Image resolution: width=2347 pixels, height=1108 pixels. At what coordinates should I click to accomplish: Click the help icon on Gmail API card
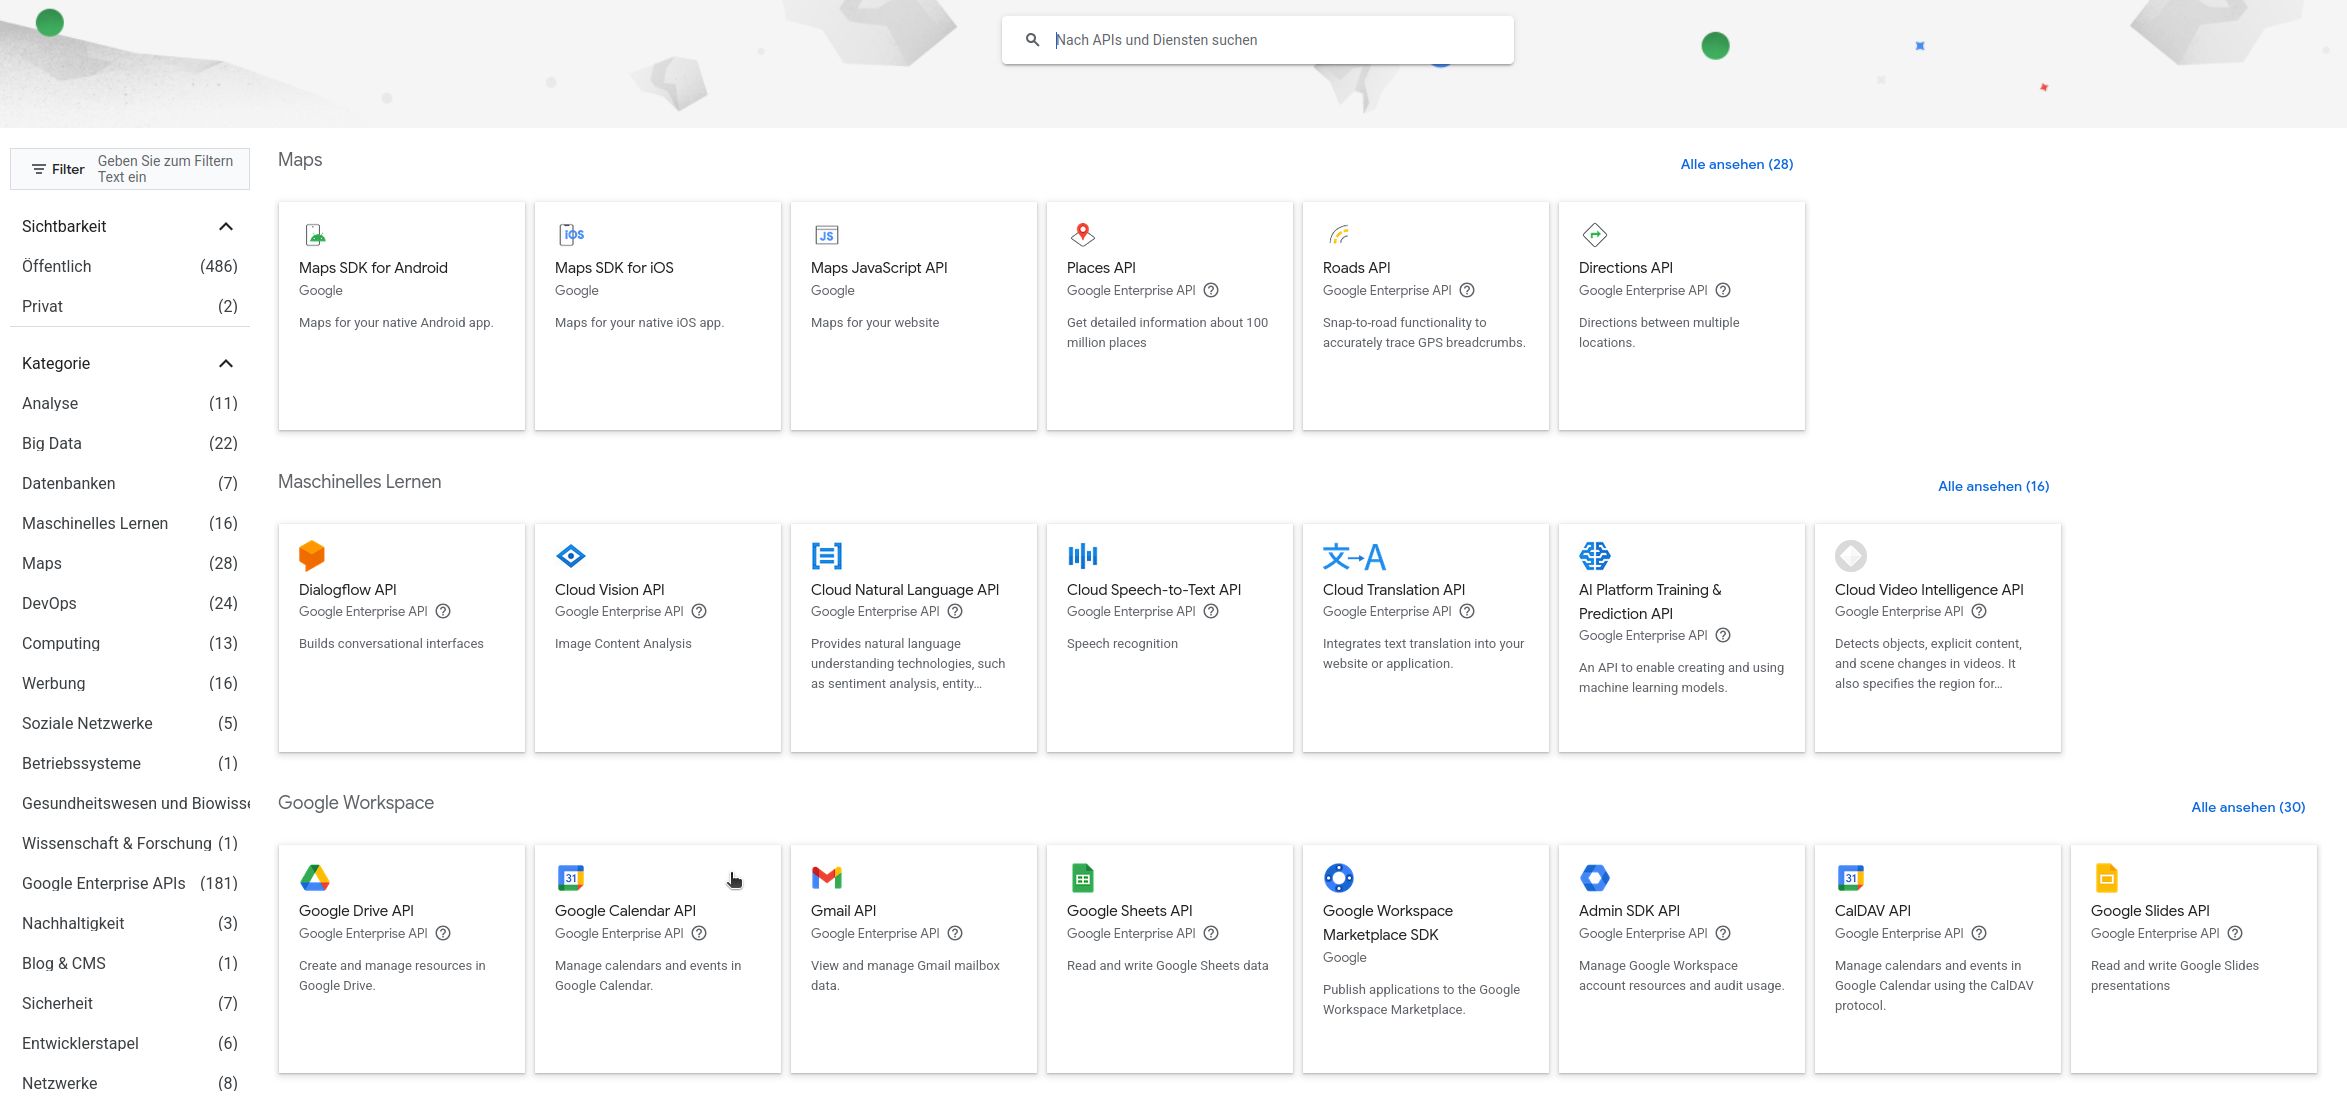(955, 933)
